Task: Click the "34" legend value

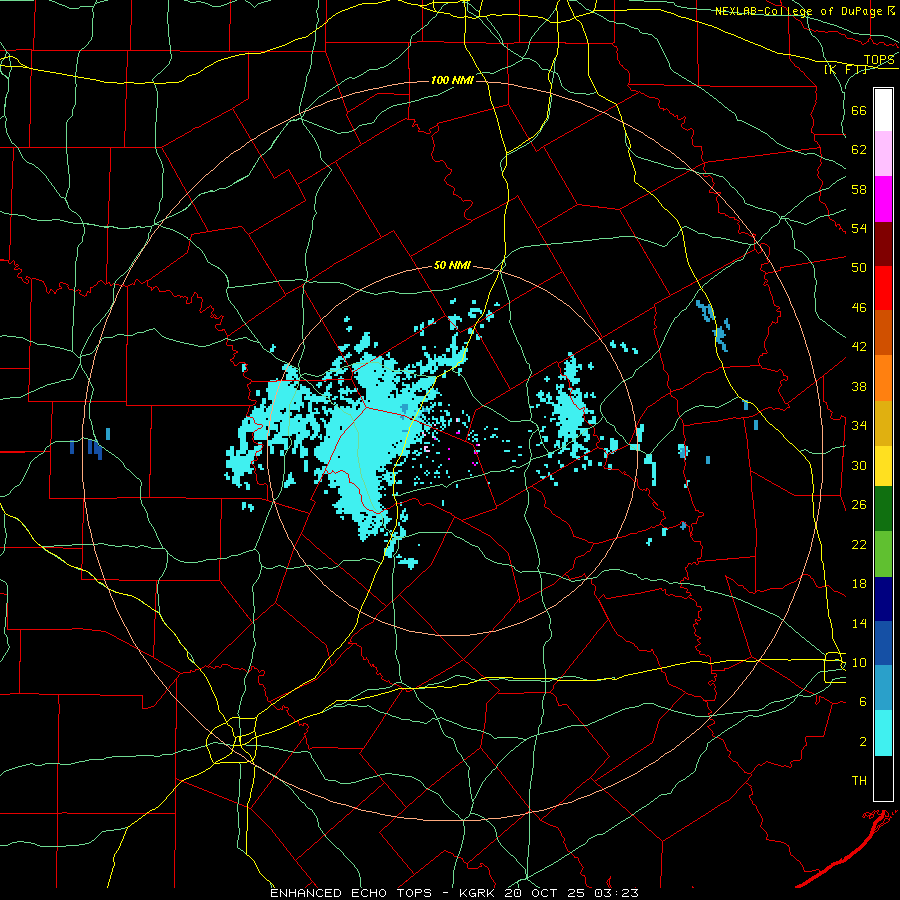Action: click(859, 425)
